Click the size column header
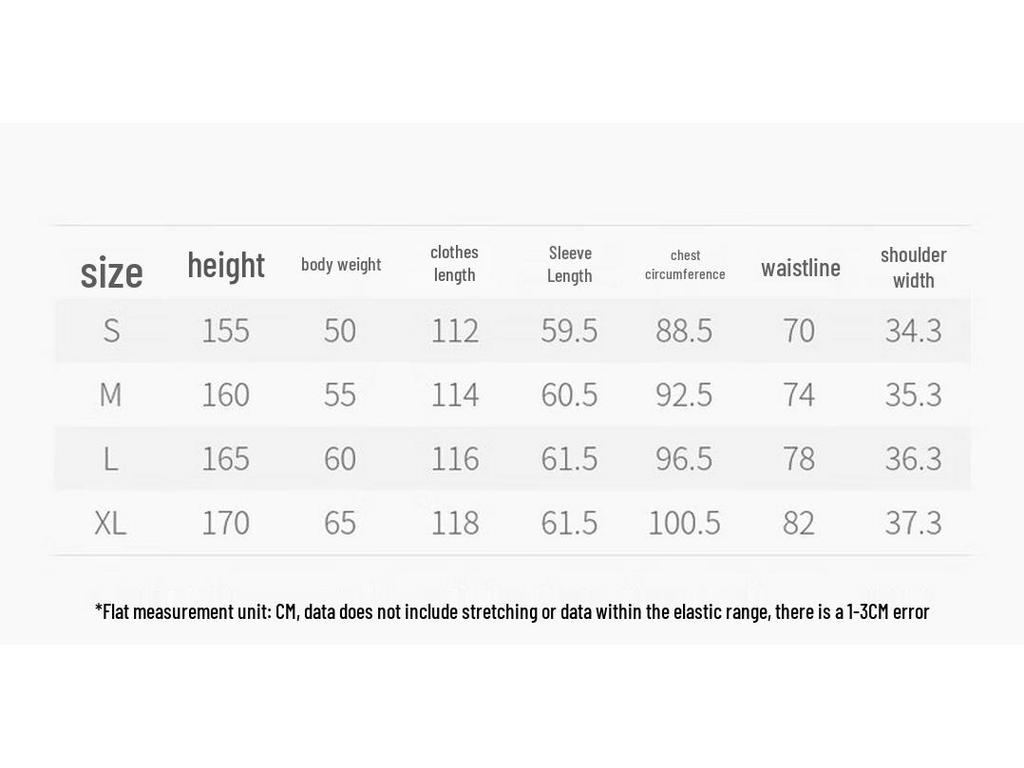 (112, 273)
